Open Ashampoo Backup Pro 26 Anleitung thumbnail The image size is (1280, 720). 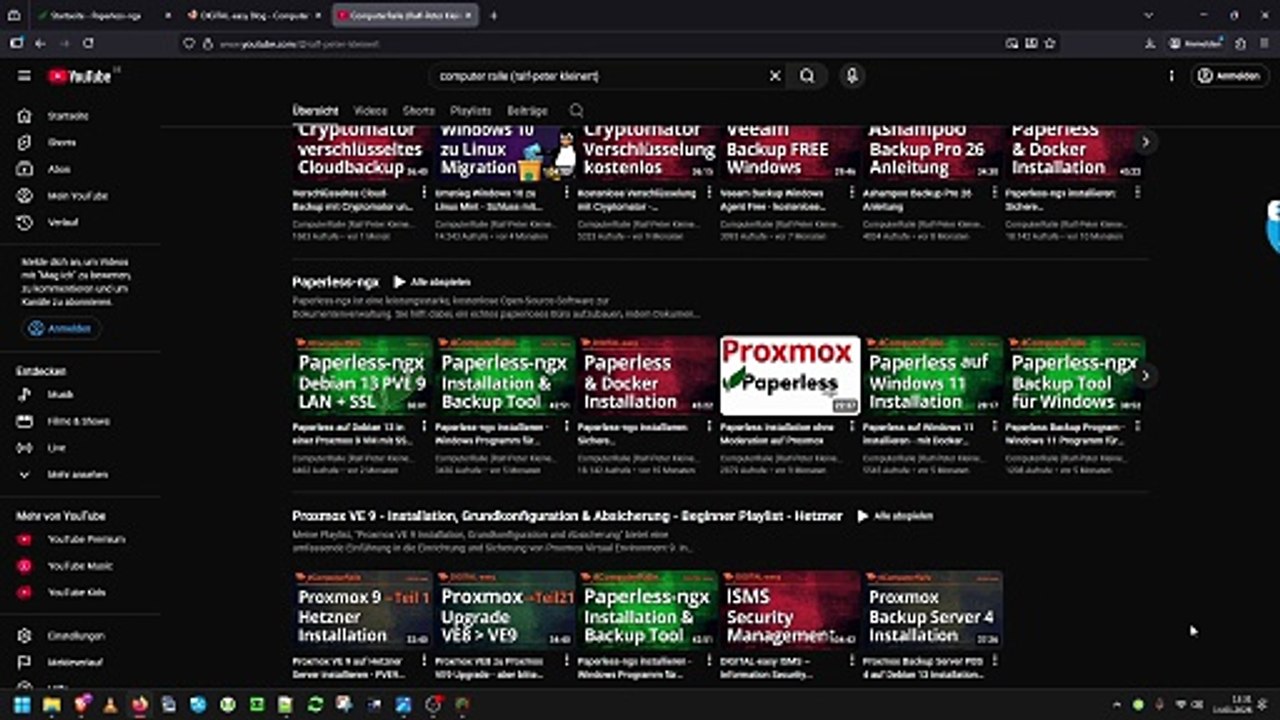pyautogui.click(x=933, y=153)
